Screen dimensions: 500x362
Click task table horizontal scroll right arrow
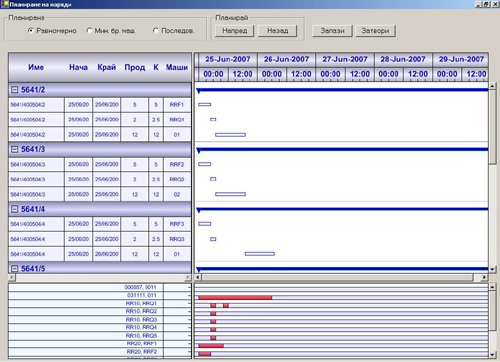point(188,277)
